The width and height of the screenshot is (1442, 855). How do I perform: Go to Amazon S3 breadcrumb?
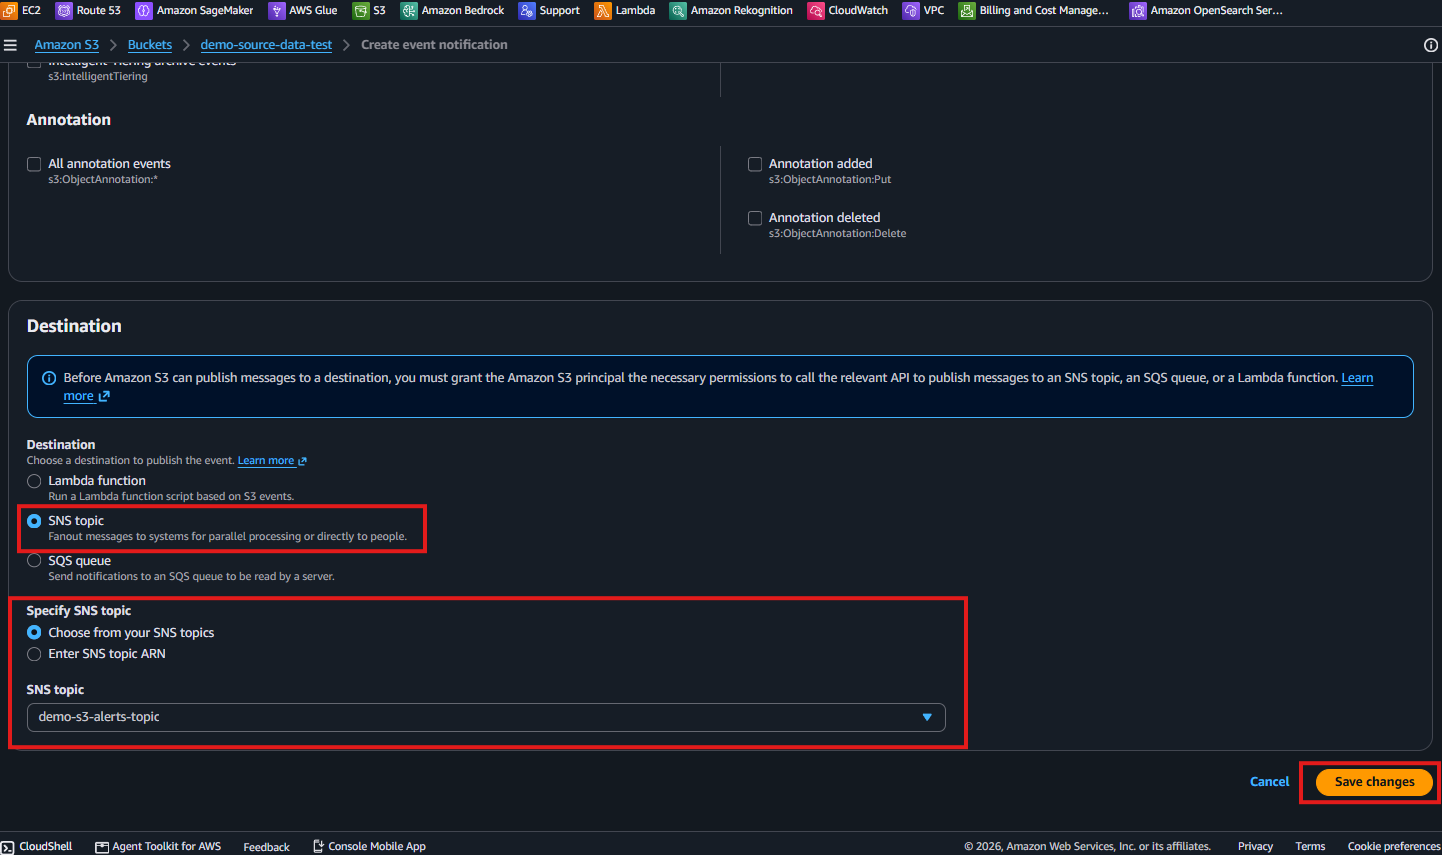67,45
